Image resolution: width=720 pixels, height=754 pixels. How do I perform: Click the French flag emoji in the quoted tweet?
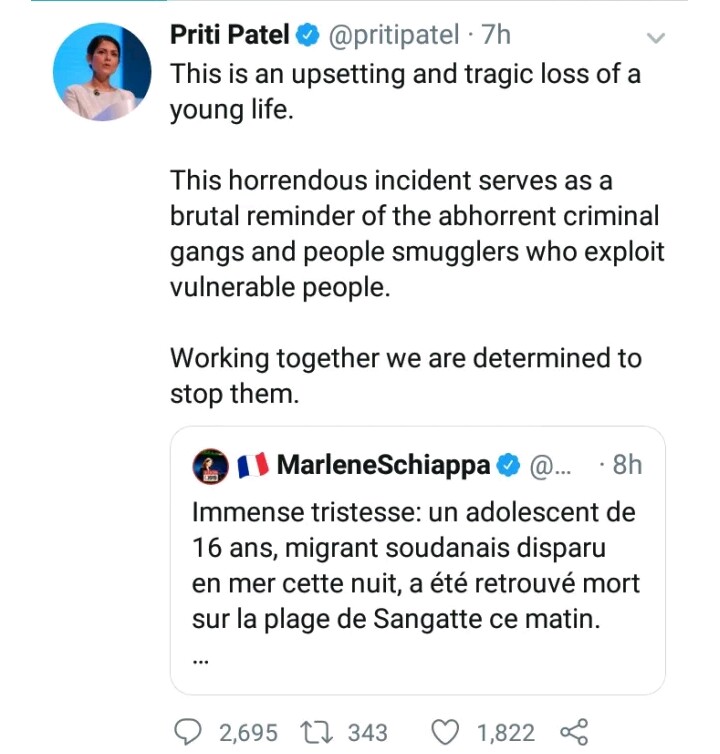pos(252,465)
